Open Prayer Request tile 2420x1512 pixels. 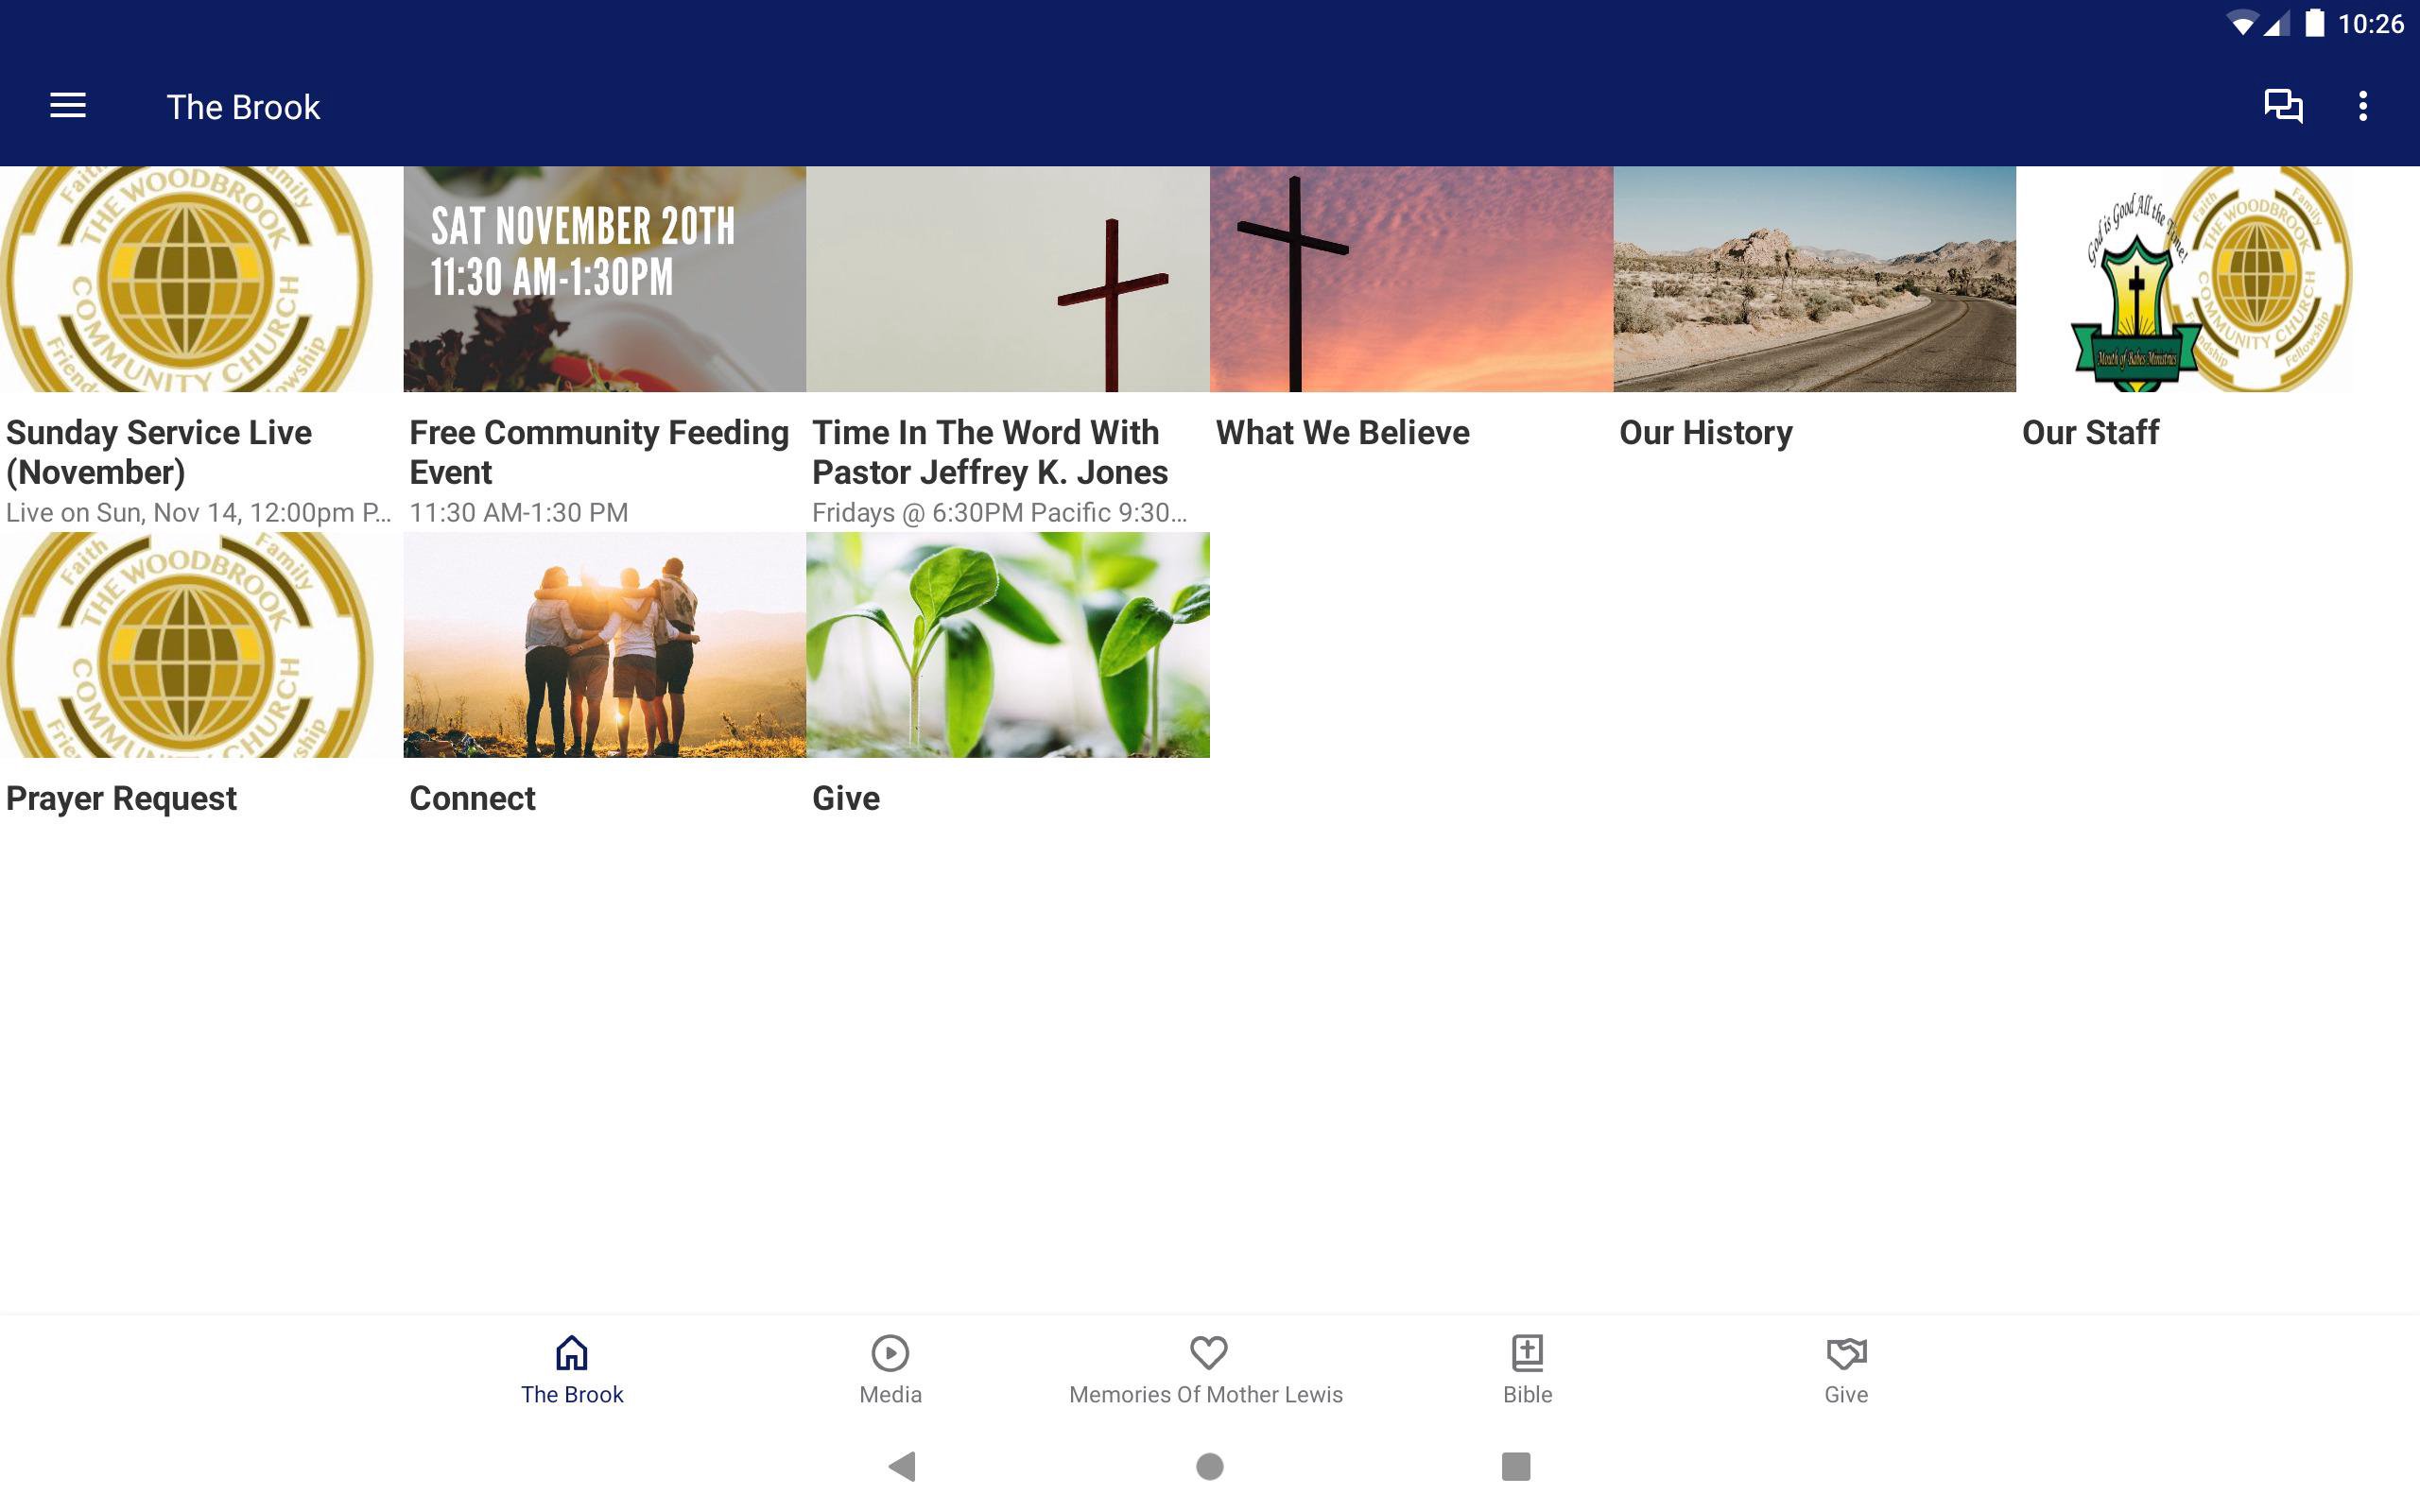pos(200,646)
